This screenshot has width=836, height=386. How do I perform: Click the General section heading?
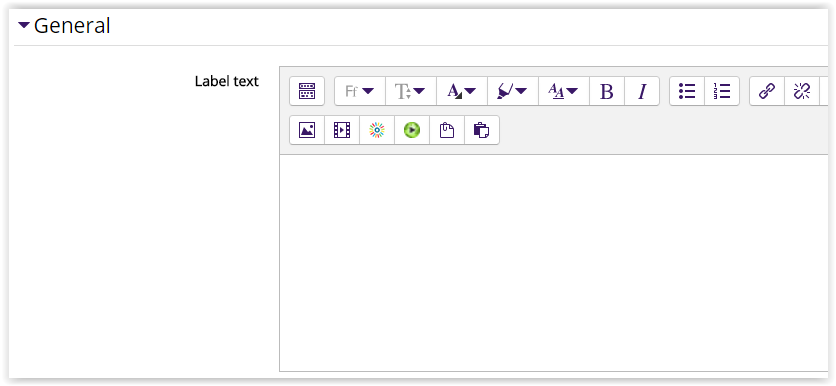[72, 25]
